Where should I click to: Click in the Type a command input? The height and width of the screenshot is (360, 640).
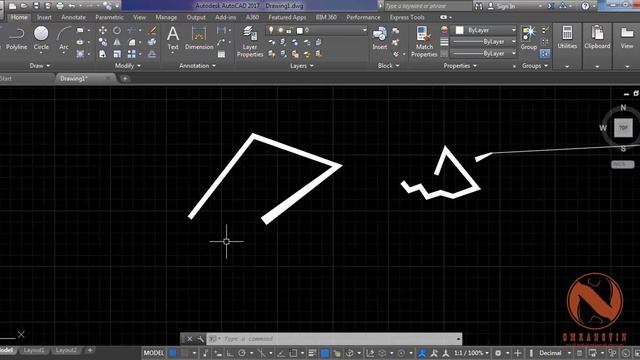coord(333,339)
